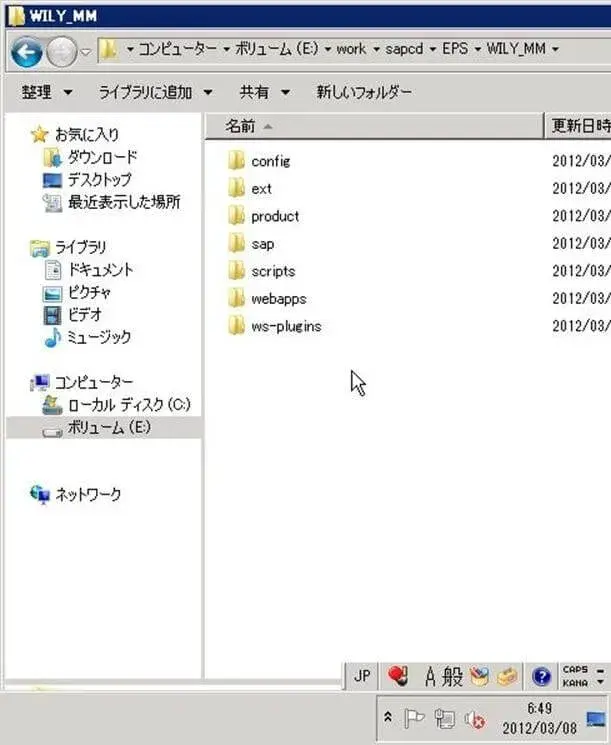The image size is (611, 745).
Task: Open the IME tools toolbox icon
Action: click(x=507, y=676)
